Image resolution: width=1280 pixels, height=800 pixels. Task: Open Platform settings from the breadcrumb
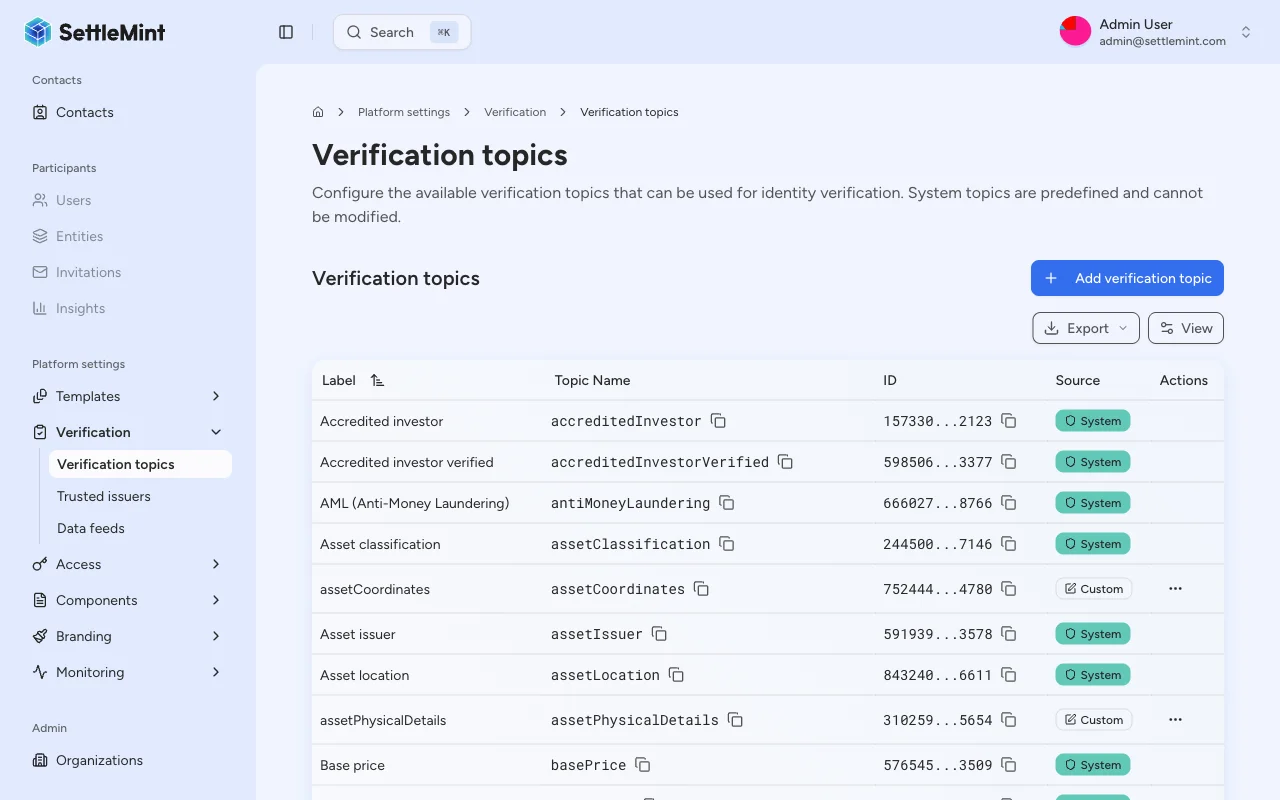pos(404,112)
